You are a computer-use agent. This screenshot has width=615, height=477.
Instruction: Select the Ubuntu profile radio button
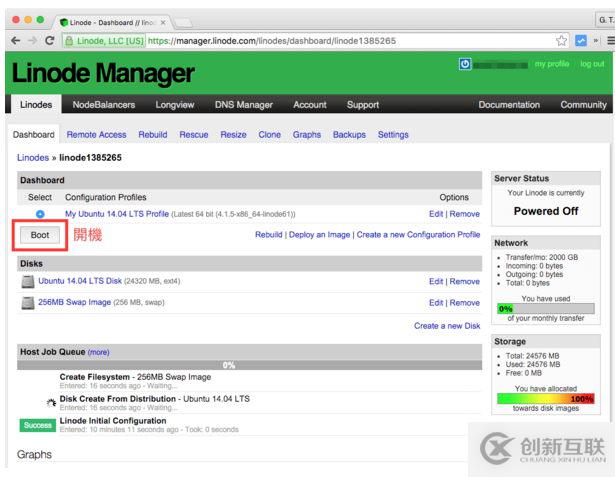[x=40, y=214]
